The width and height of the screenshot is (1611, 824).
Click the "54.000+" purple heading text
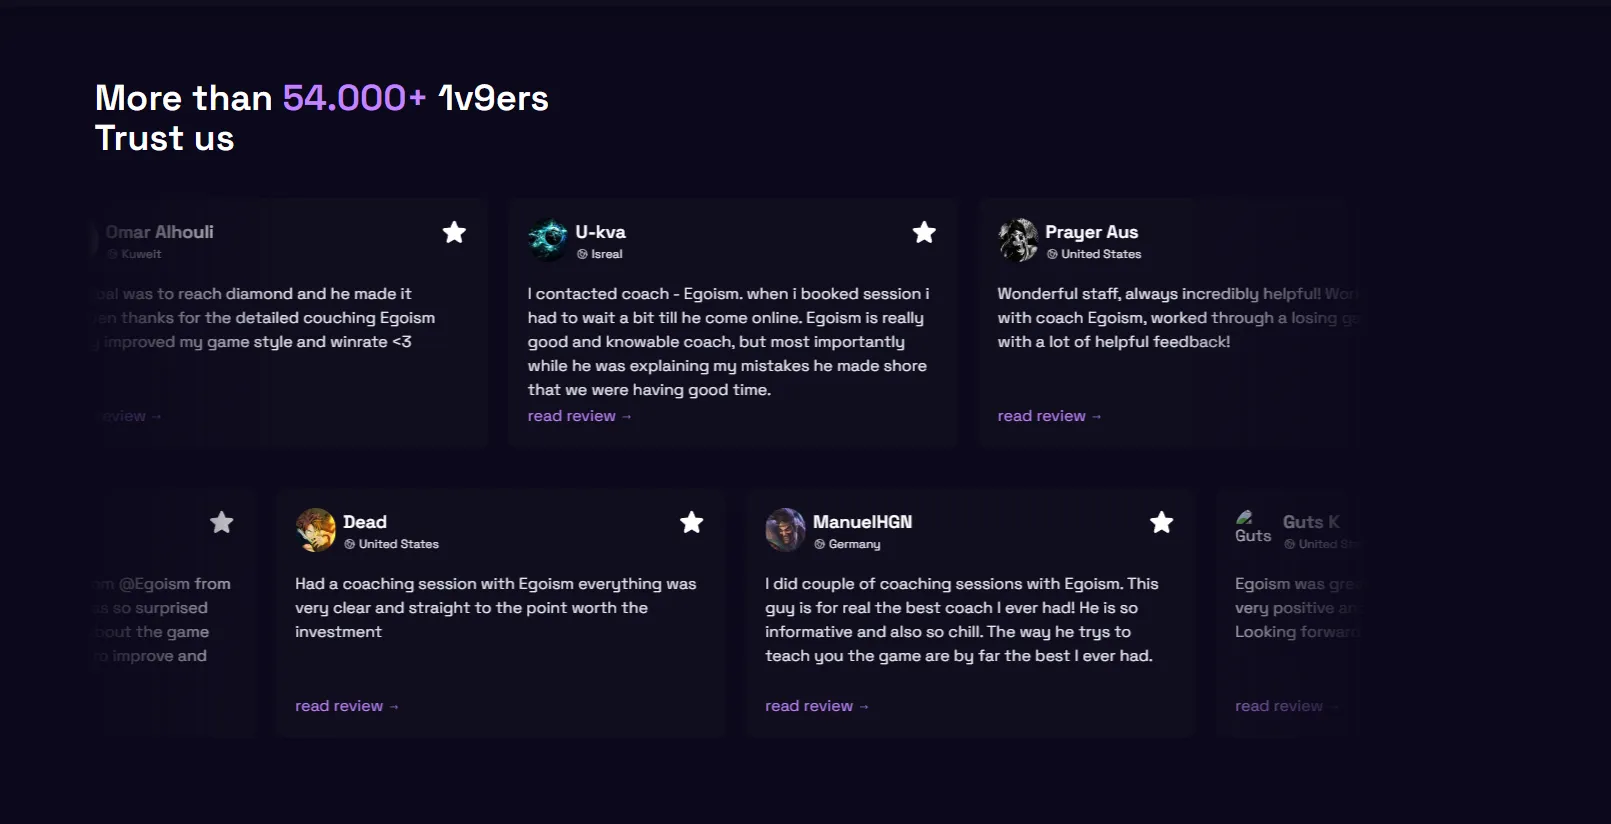pos(354,98)
